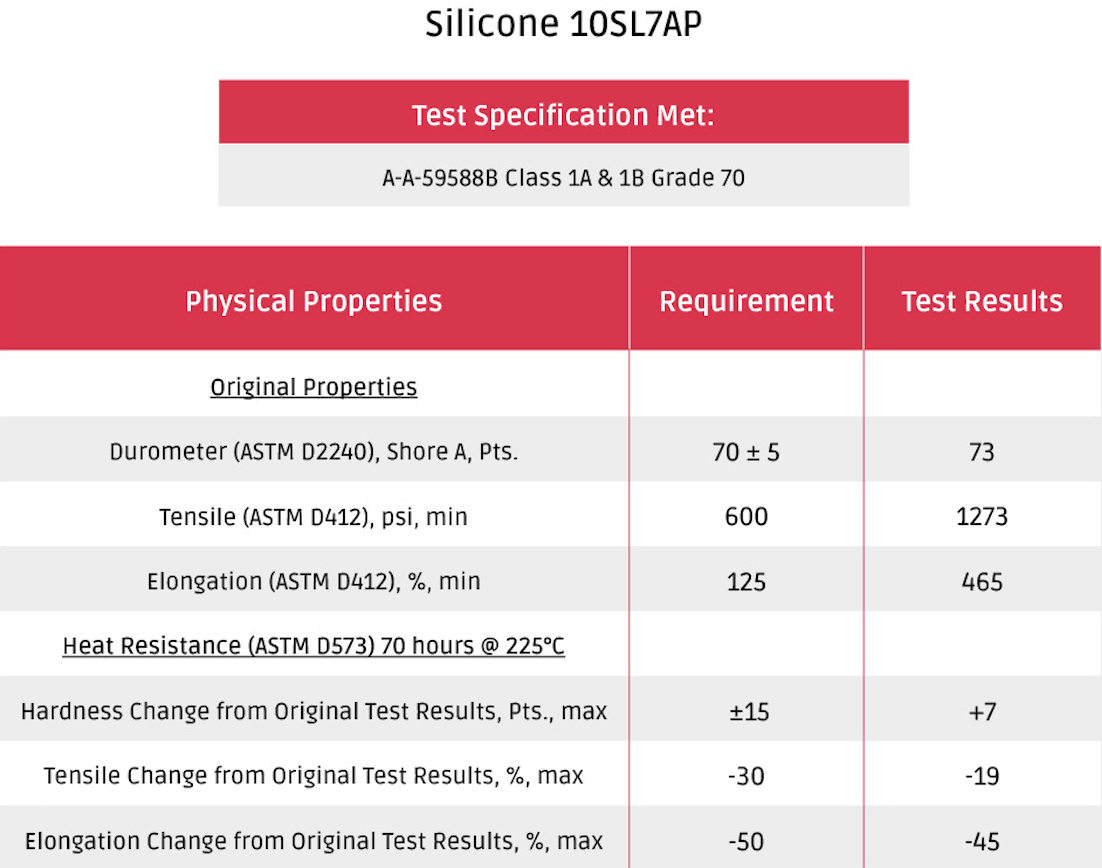Select the Tensile Change from Original row label
The width and height of the screenshot is (1102, 868).
pos(313,775)
